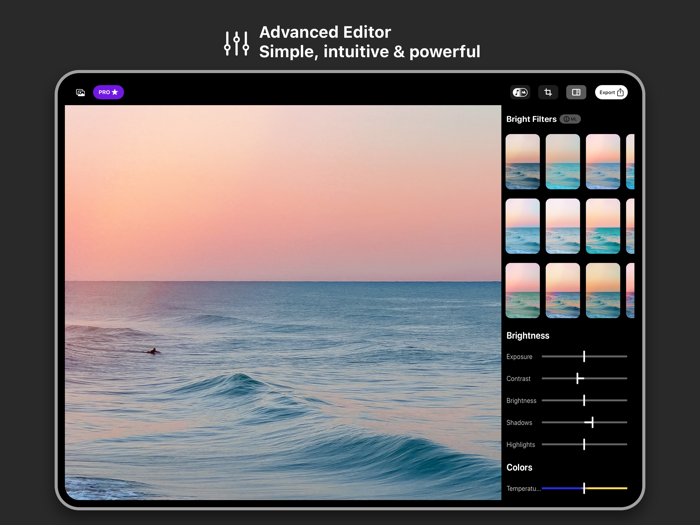Open the photo library icon

point(80,92)
